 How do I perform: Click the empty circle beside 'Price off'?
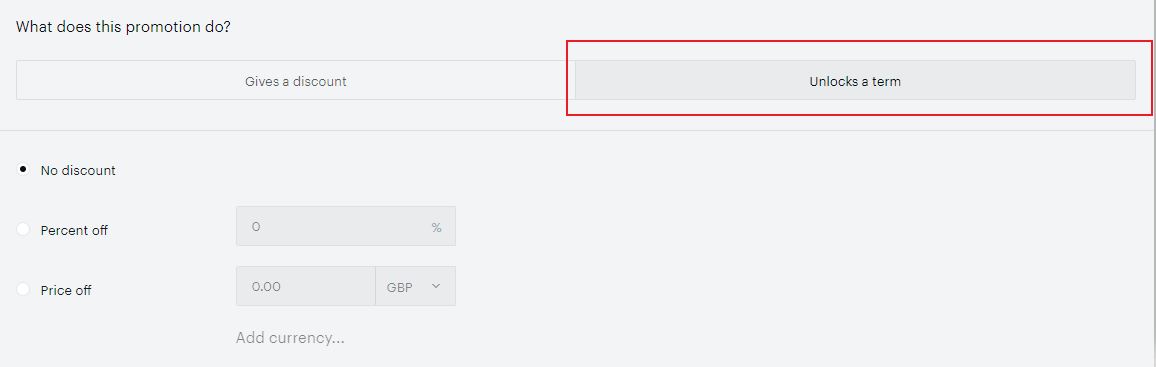pyautogui.click(x=24, y=290)
